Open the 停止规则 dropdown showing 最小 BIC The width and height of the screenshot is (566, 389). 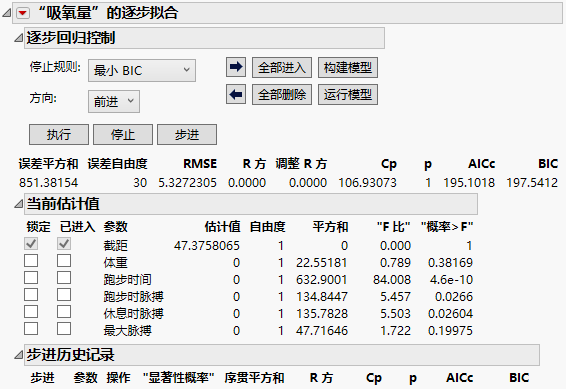pos(142,70)
